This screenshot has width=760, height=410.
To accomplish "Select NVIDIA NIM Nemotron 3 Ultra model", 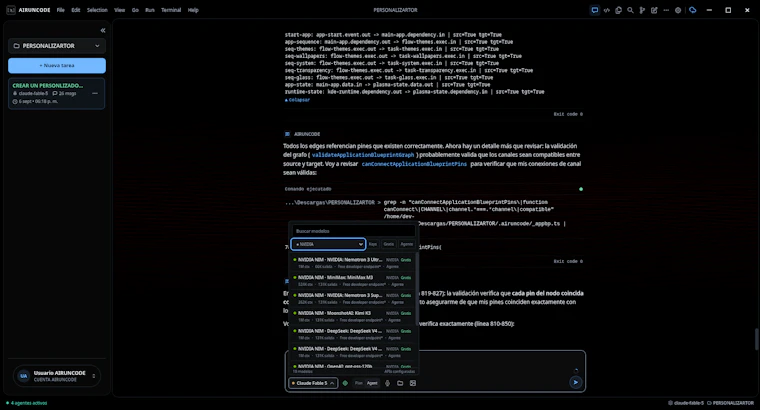I will [x=352, y=263].
